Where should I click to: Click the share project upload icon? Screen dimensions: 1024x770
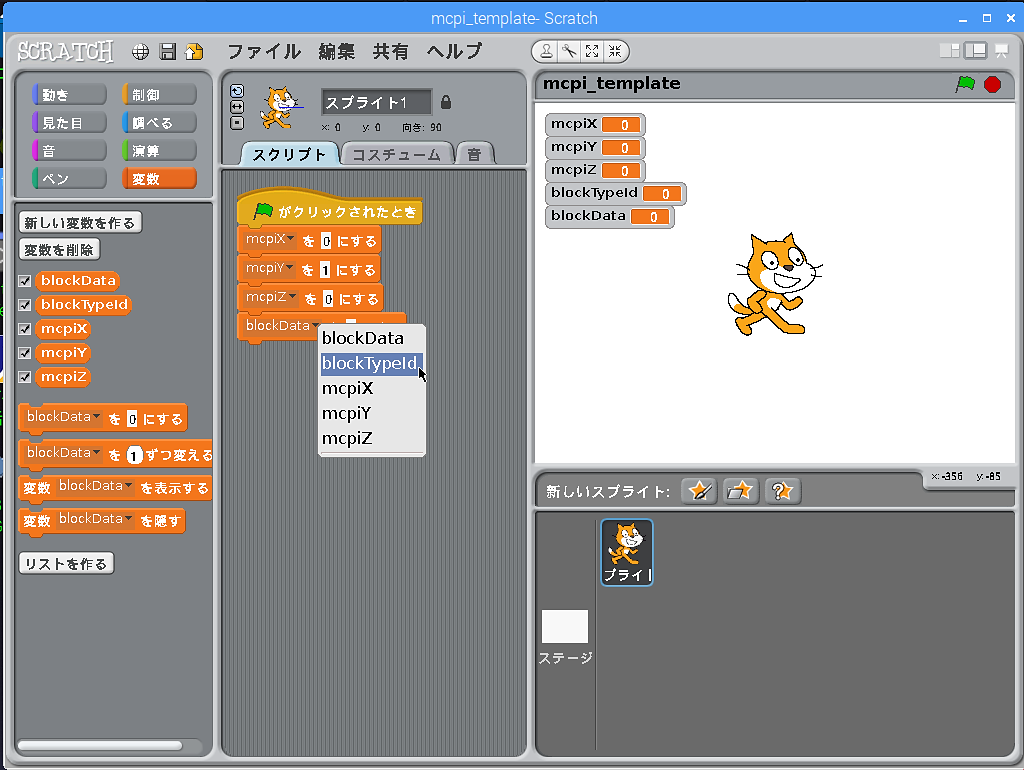194,52
